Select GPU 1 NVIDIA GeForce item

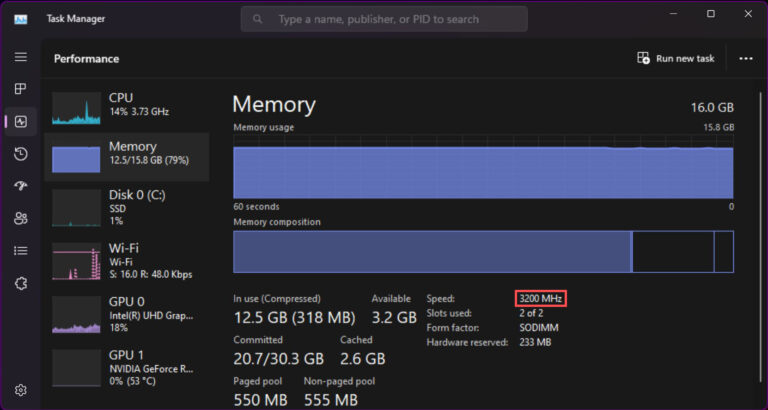126,367
